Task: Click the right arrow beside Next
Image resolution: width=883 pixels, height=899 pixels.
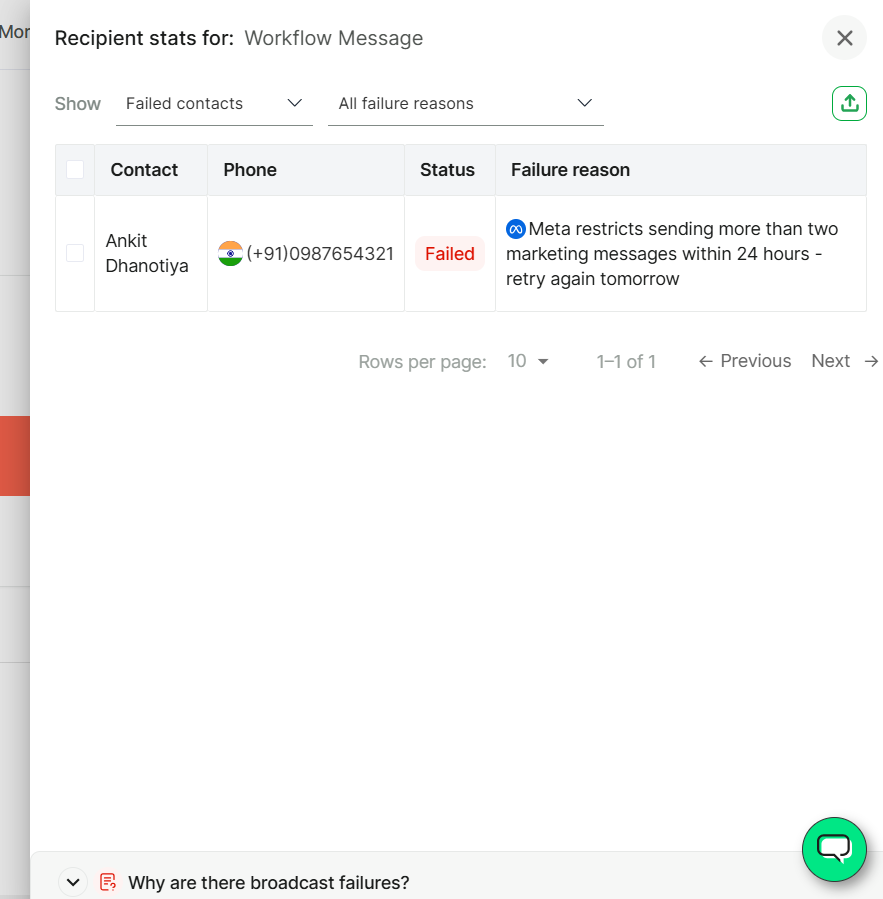Action: 871,361
